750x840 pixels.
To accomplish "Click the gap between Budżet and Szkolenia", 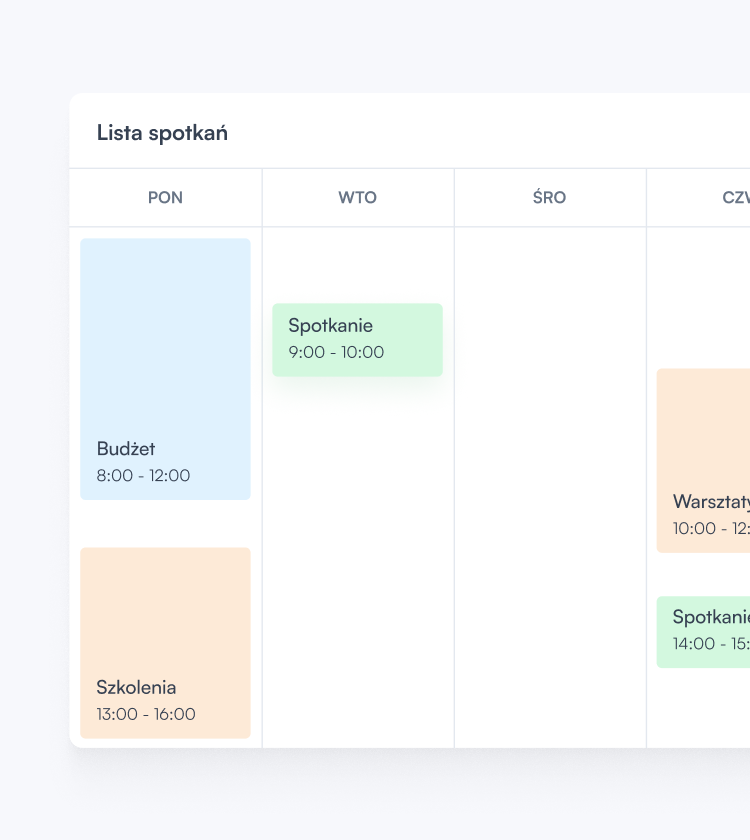I will [x=166, y=524].
